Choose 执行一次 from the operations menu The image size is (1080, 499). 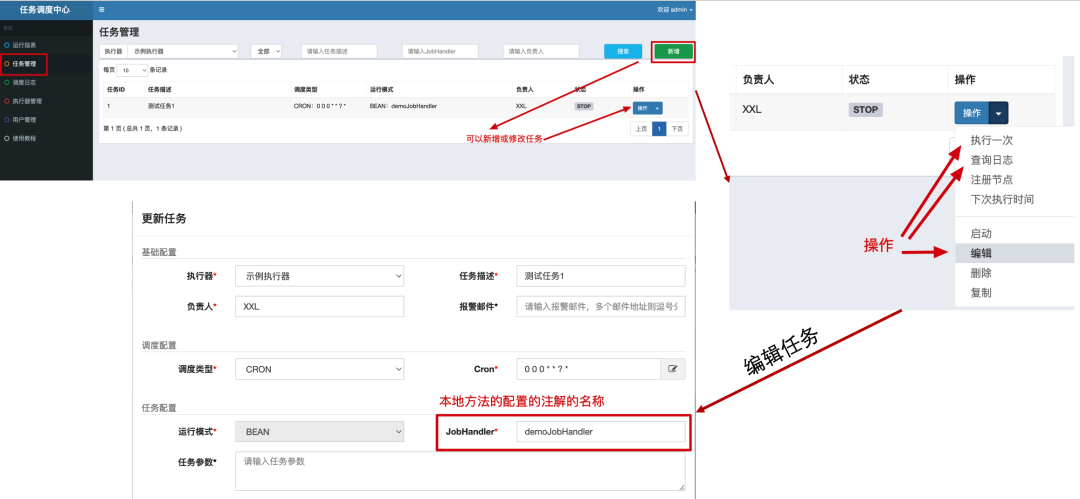tap(992, 140)
